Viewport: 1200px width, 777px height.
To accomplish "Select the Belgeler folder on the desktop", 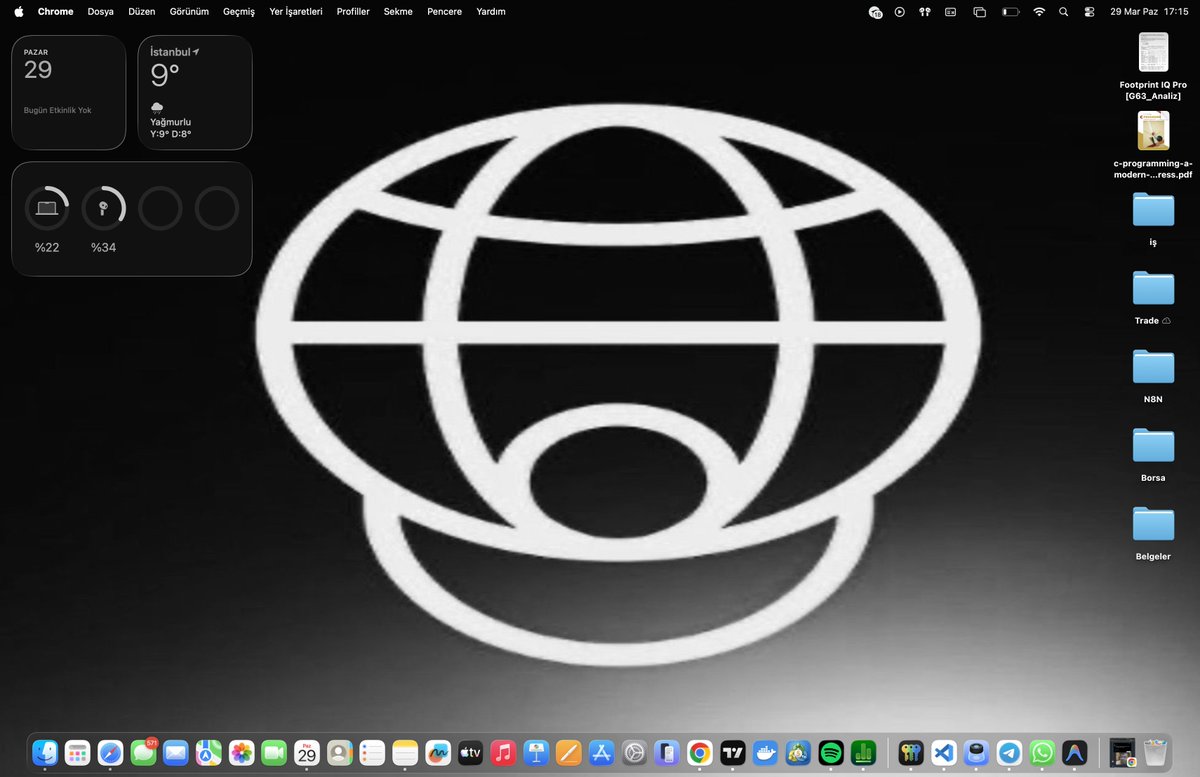I will 1153,534.
